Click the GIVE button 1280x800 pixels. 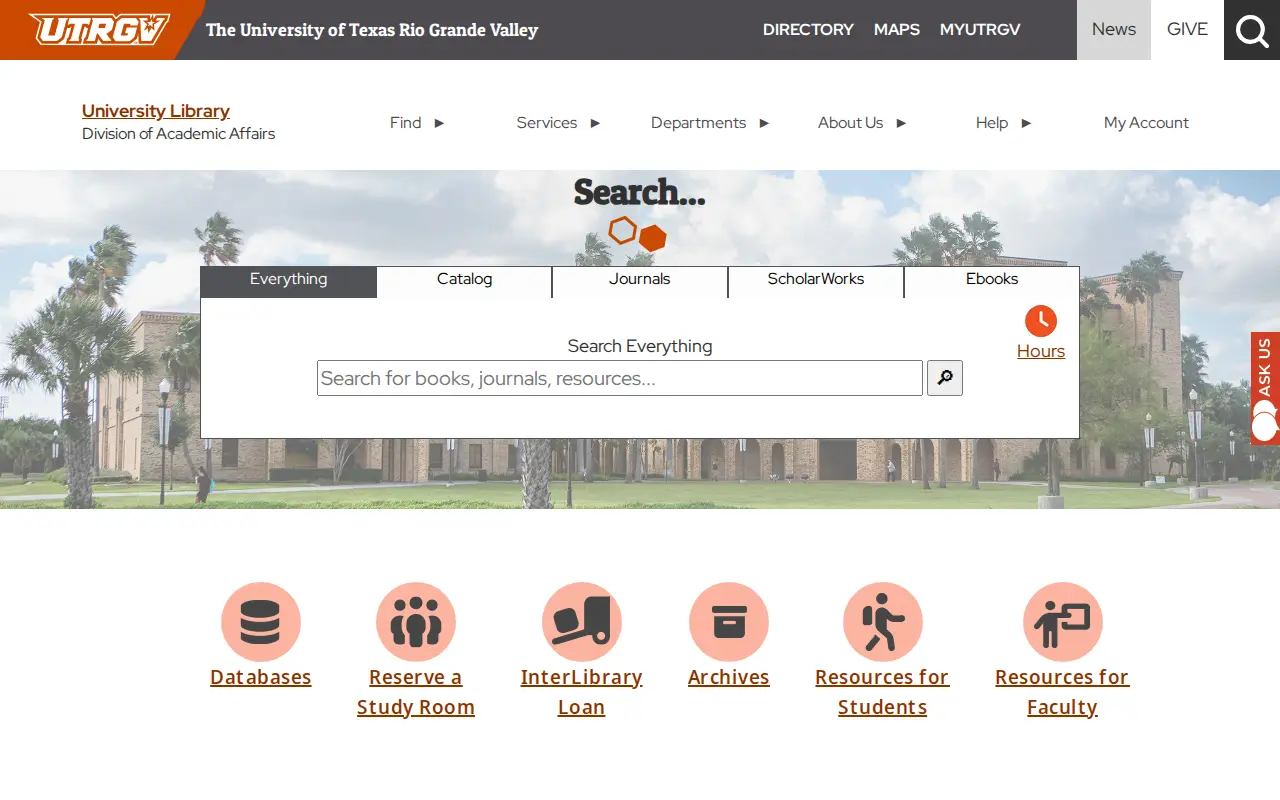(x=1187, y=30)
